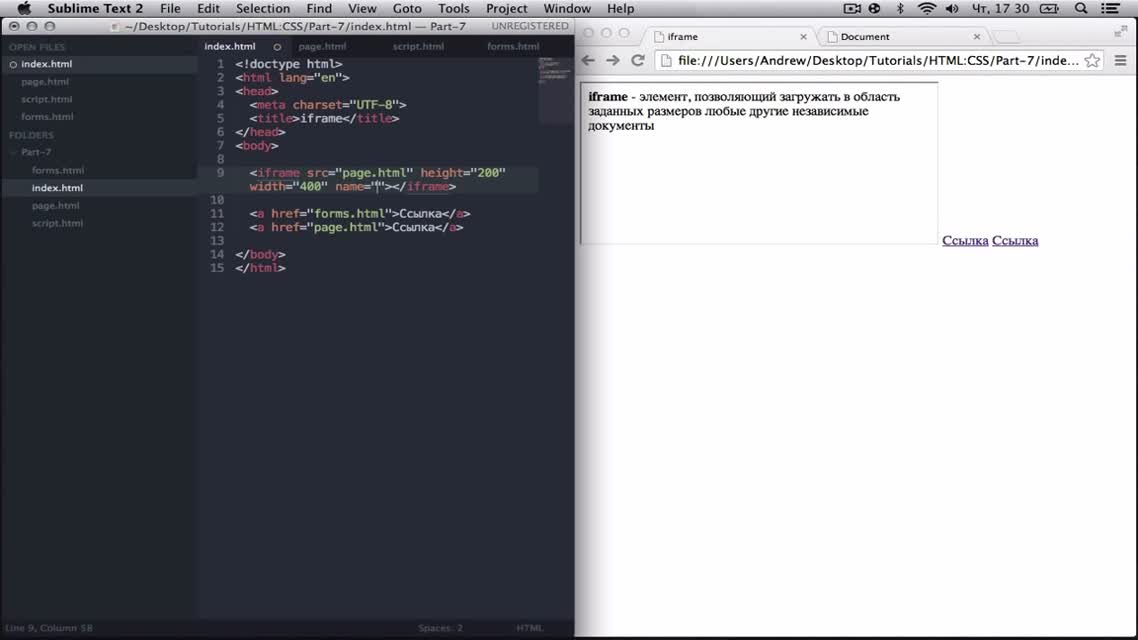Viewport: 1138px width, 640px height.
Task: Click the second Ссылка link
Action: pyautogui.click(x=1015, y=240)
